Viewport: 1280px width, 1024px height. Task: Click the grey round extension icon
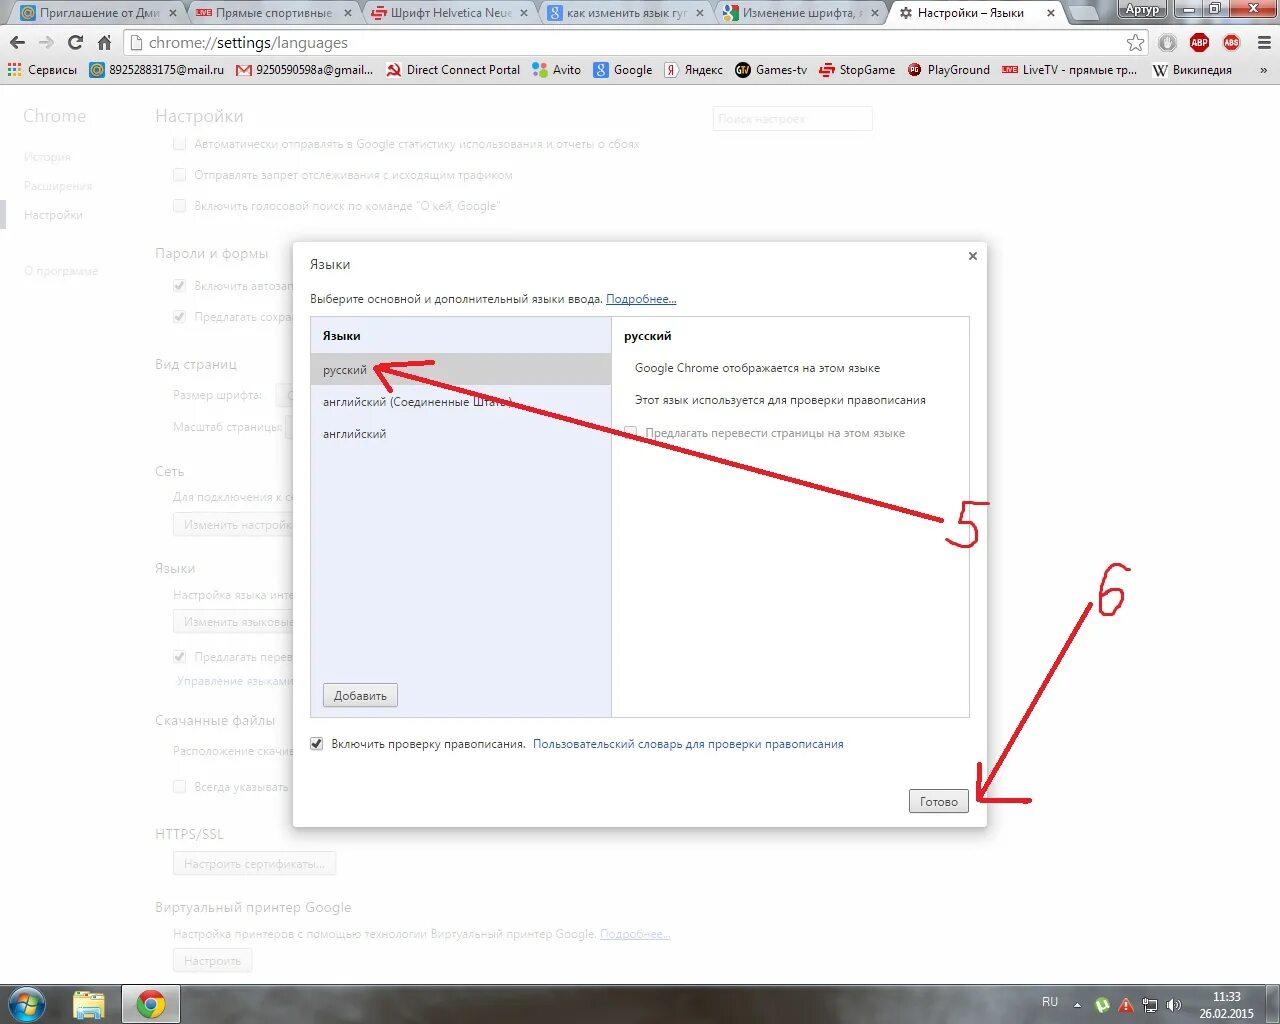click(1167, 43)
